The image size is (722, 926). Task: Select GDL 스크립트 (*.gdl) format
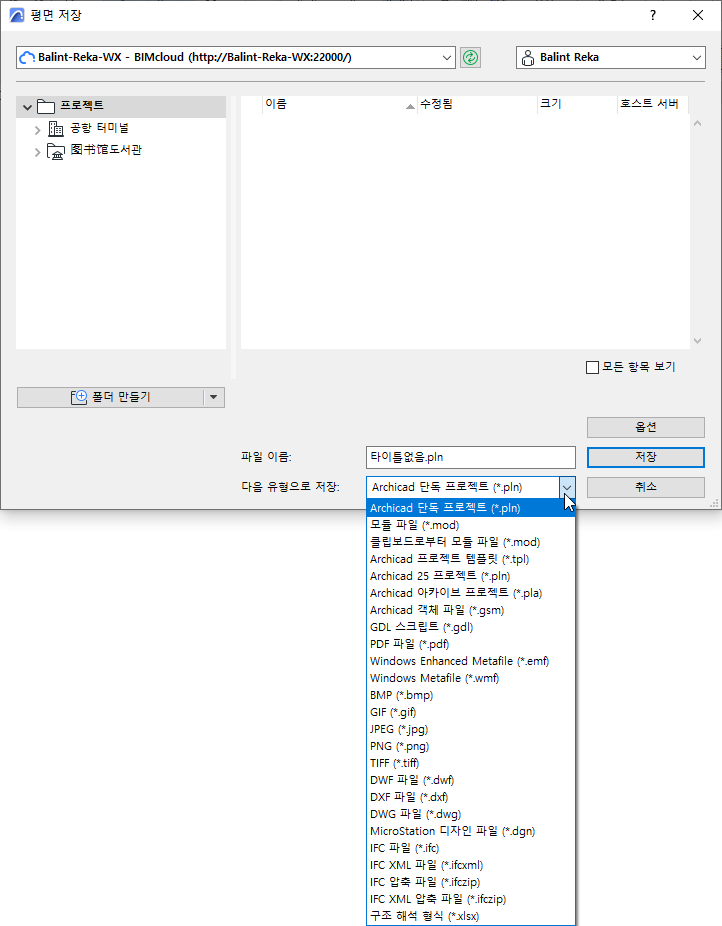[x=471, y=627]
